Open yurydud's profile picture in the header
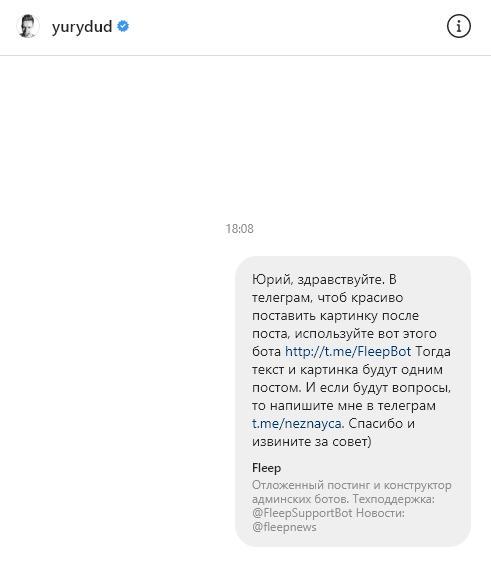Viewport: 491px width, 569px height. (x=28, y=26)
